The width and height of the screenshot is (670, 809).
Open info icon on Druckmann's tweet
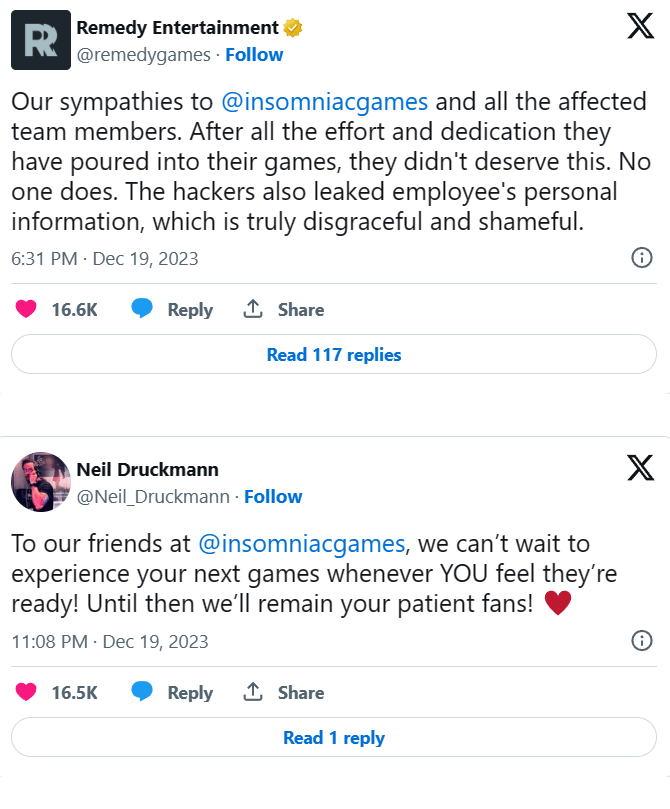[642, 640]
